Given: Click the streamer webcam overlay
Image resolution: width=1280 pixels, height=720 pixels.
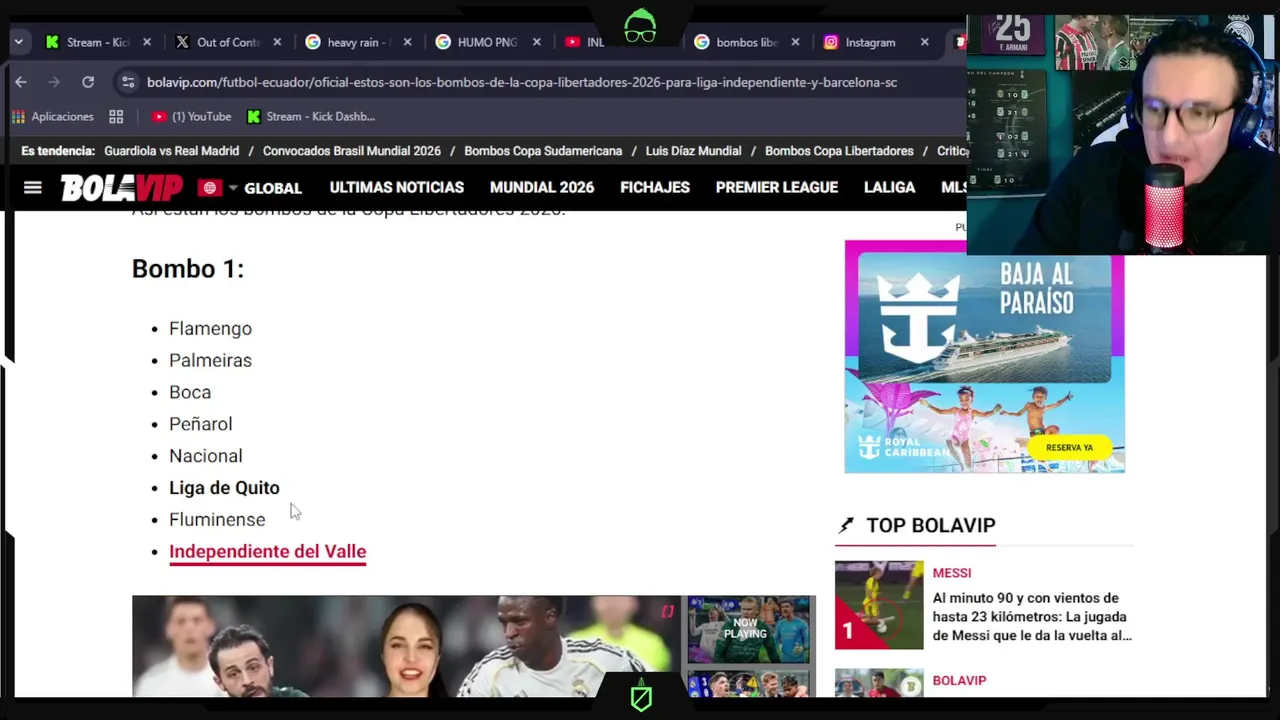Looking at the screenshot, I should coord(1121,130).
